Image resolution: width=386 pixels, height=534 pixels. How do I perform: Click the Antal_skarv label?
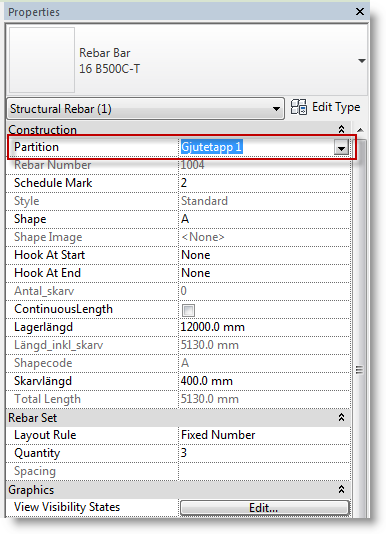coord(44,291)
